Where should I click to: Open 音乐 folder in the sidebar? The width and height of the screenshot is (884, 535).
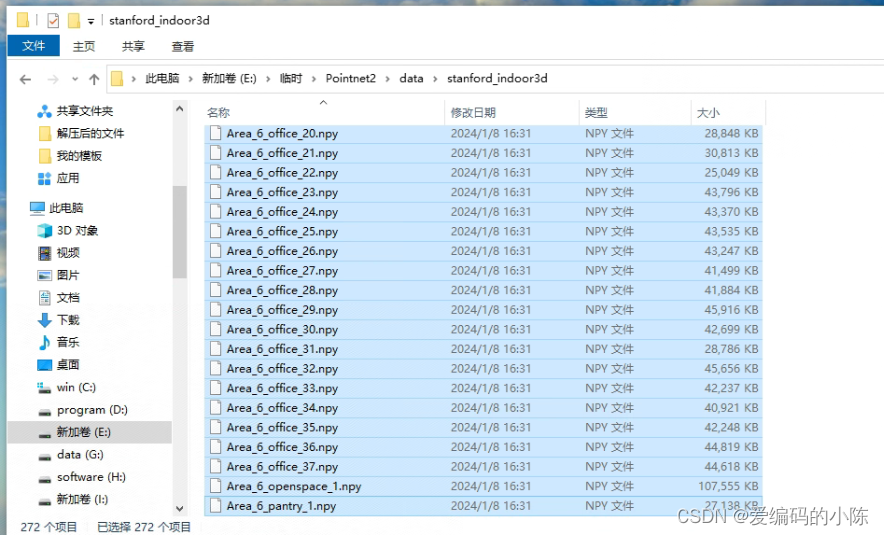click(68, 342)
